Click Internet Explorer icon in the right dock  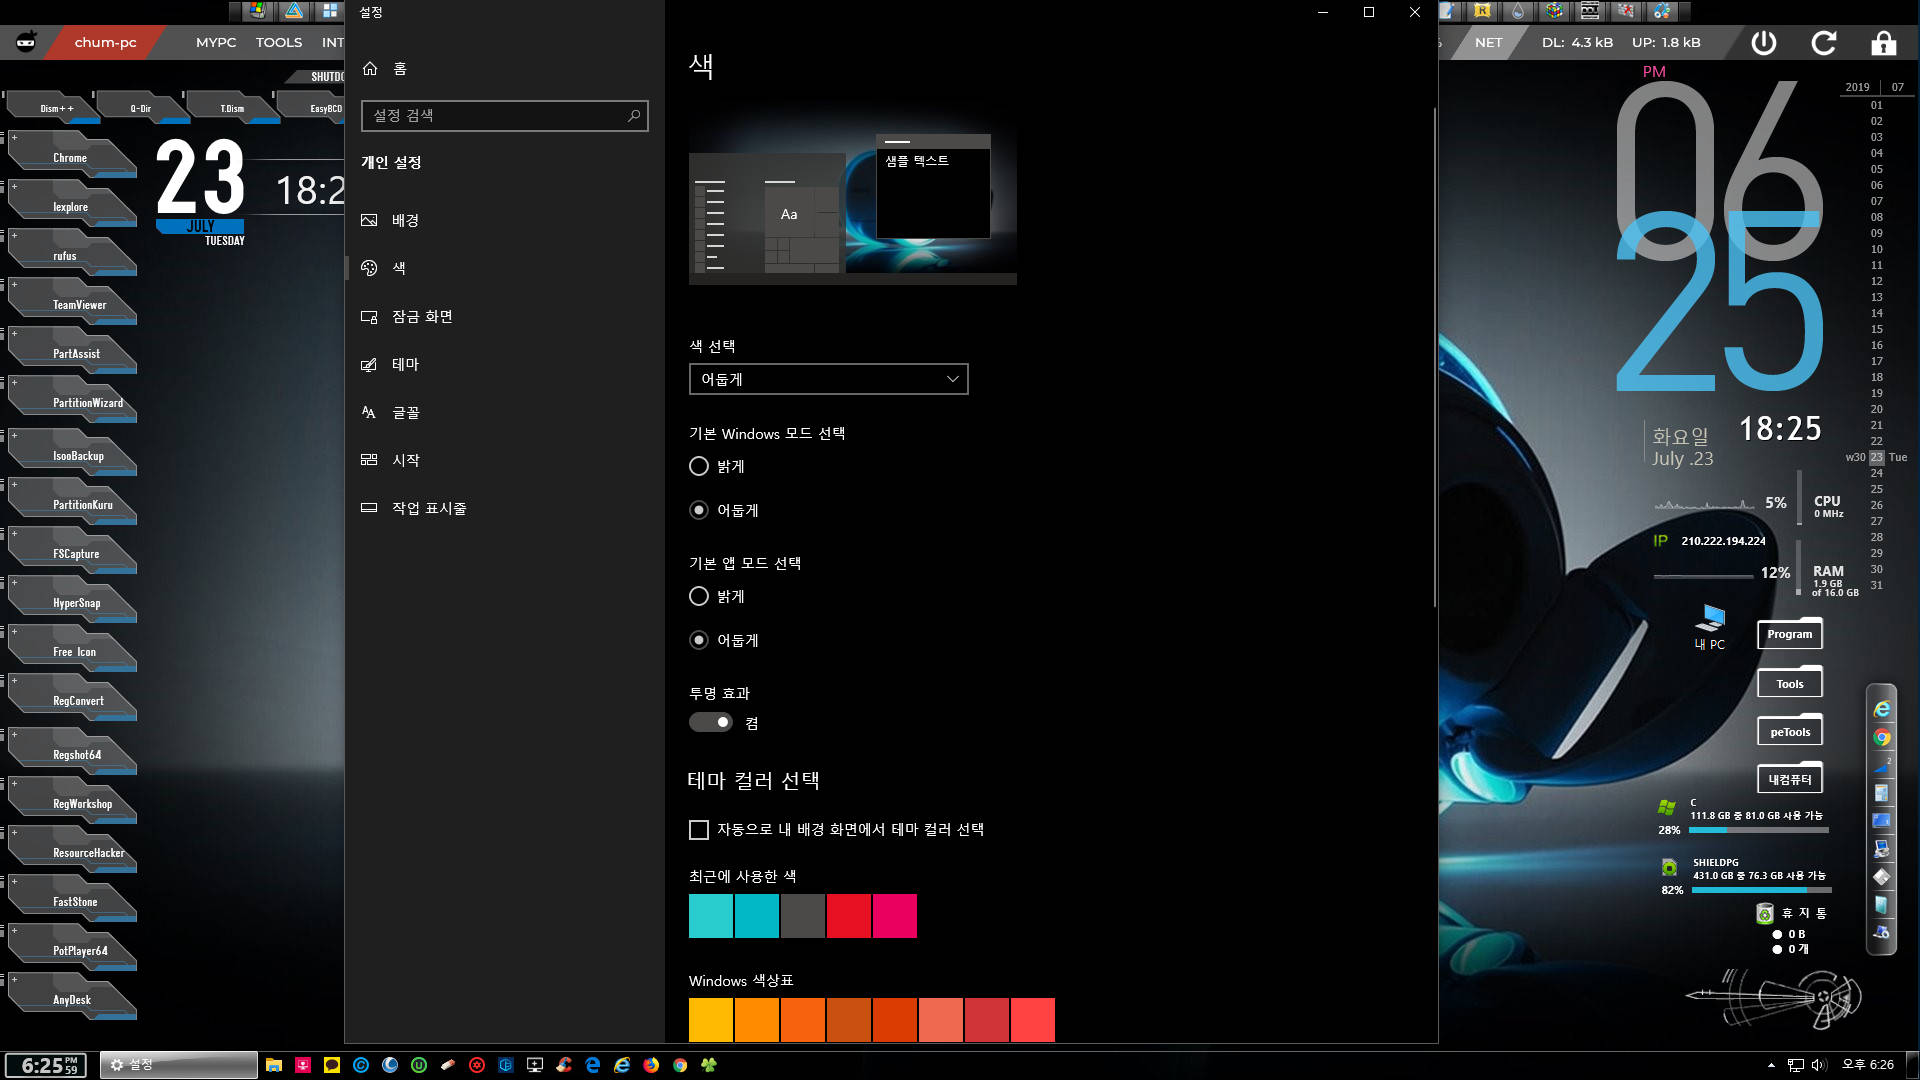point(1882,709)
